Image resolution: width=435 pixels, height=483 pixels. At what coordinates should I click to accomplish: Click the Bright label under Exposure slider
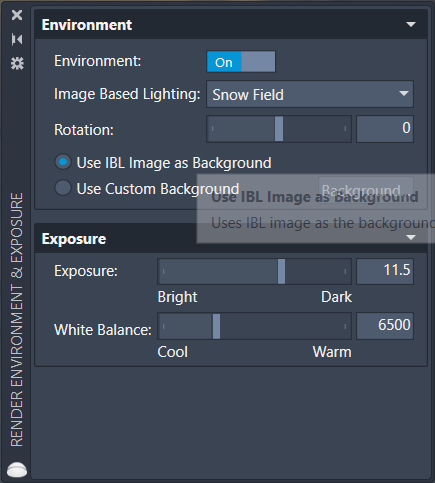point(177,297)
